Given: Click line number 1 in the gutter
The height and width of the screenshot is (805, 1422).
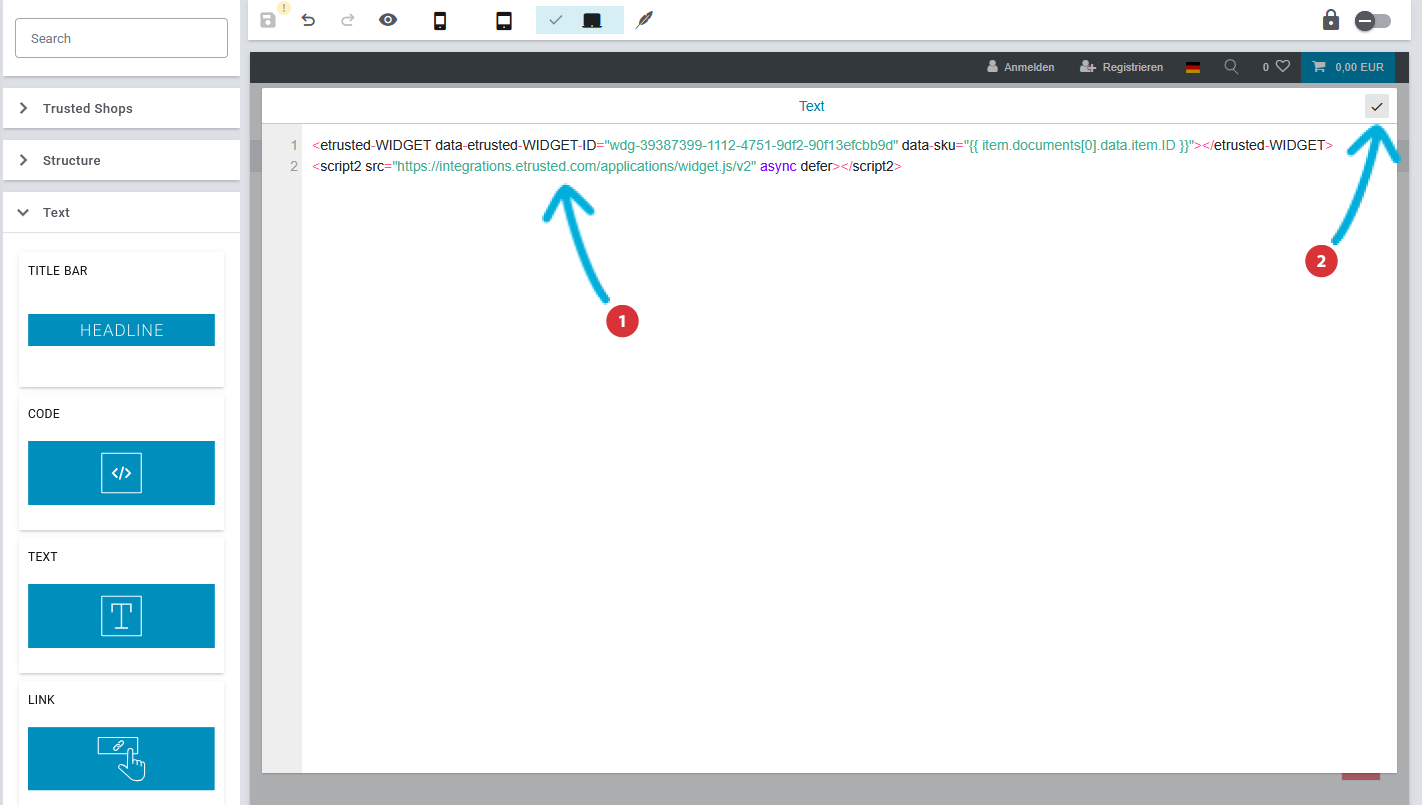Looking at the screenshot, I should tap(294, 145).
